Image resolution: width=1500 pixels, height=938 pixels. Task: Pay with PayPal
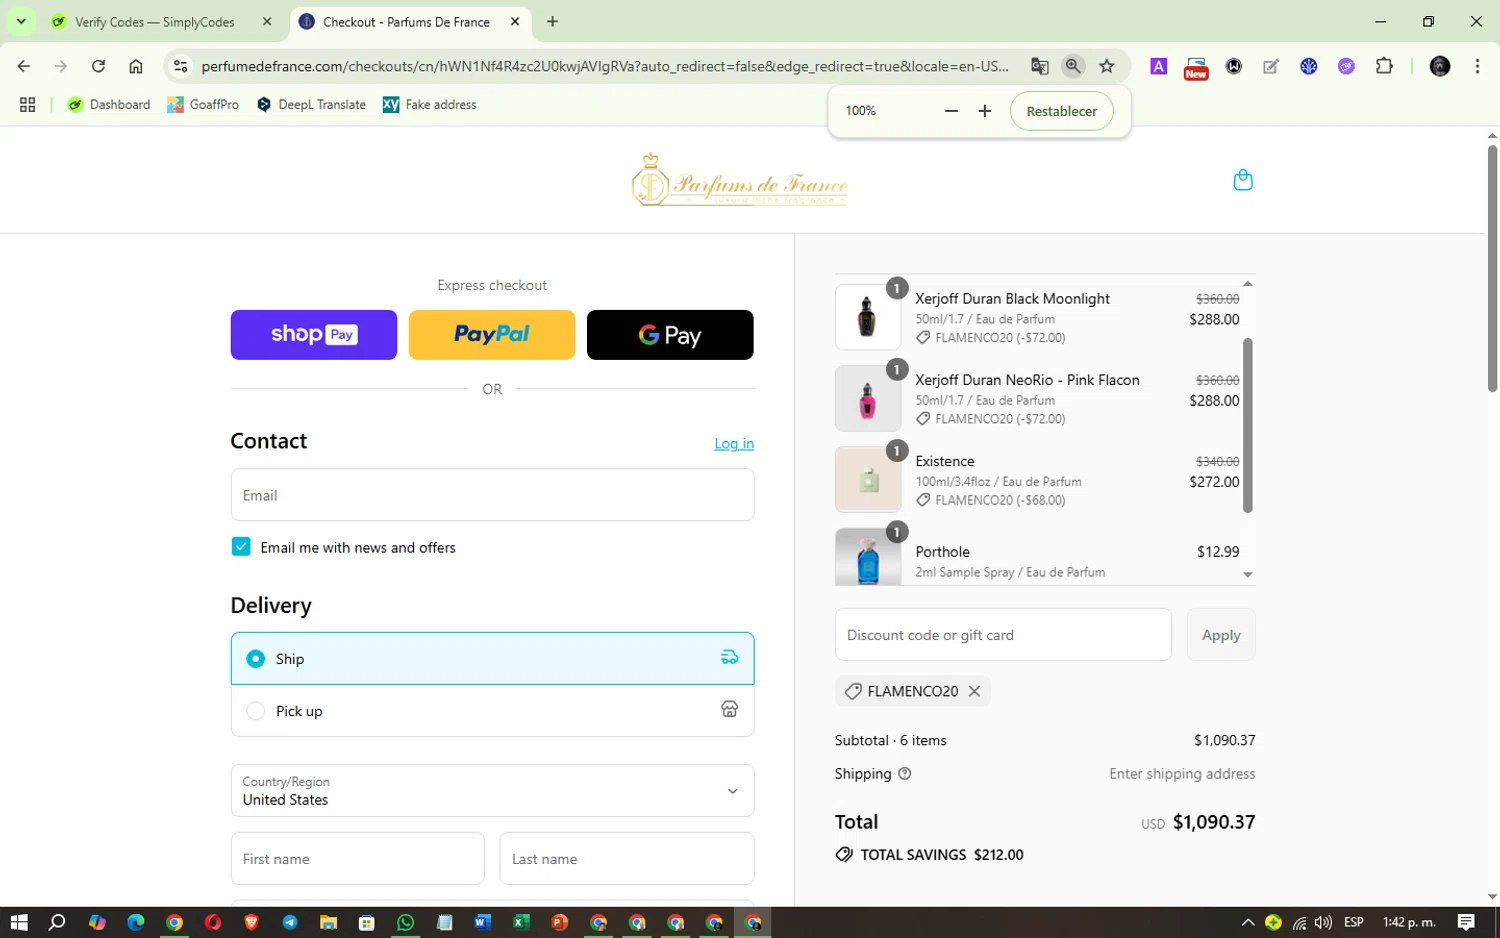pyautogui.click(x=492, y=335)
